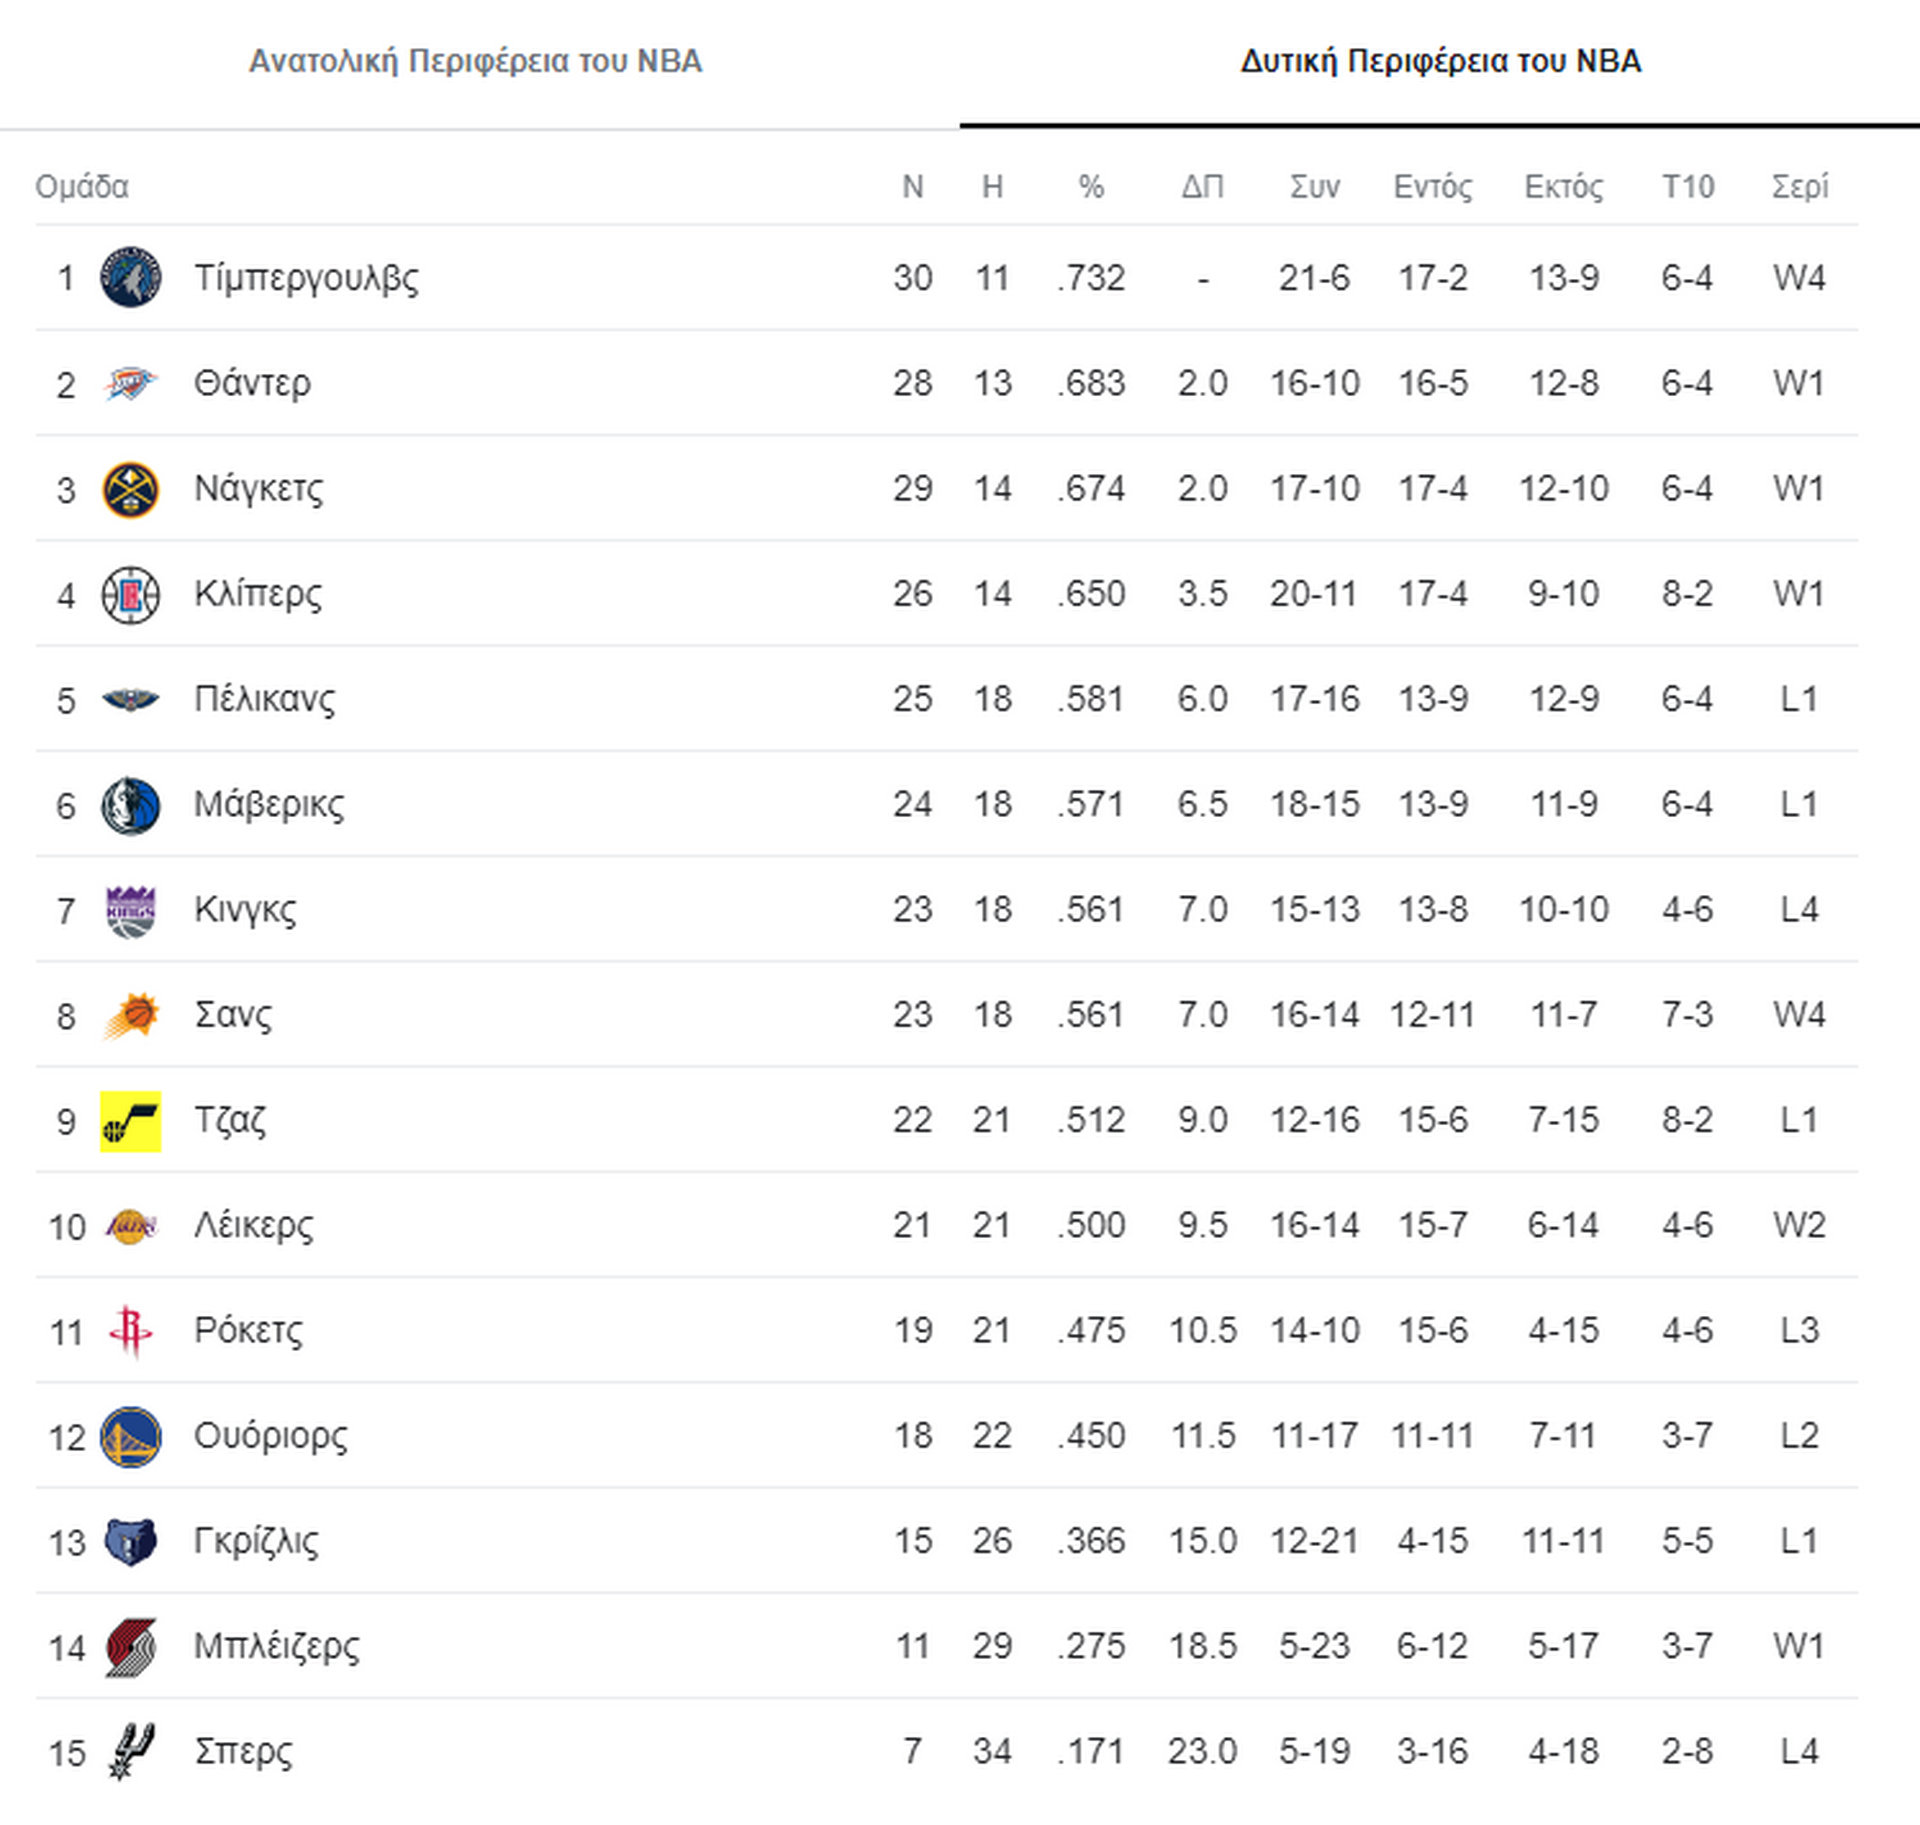The width and height of the screenshot is (1920, 1825).
Task: Open the Πέλικανς team link
Action: [x=264, y=698]
